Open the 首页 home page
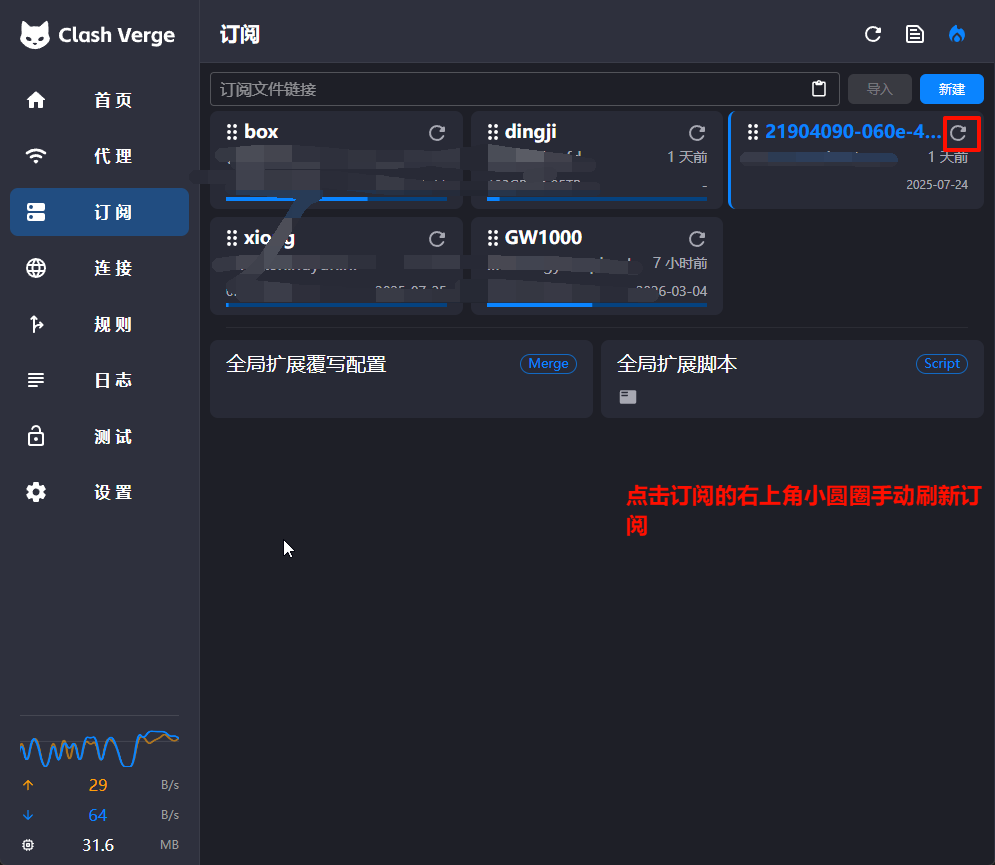 [100, 100]
